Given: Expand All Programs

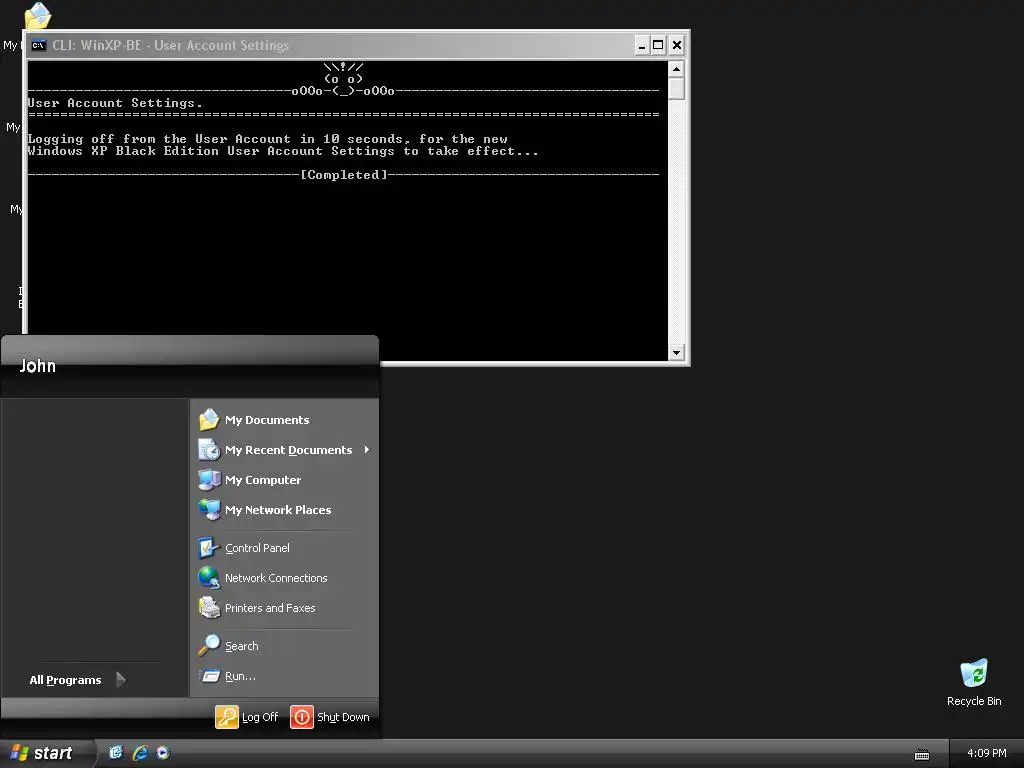Looking at the screenshot, I should (78, 680).
